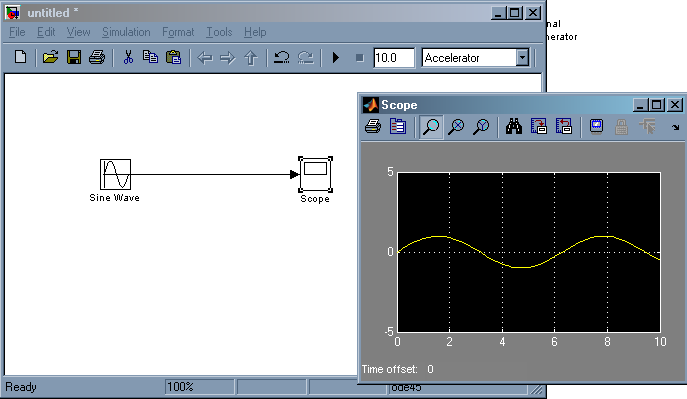Toggle the Zoom magnifier tool in Scope
Viewport: 687px width, 399px height.
(431, 127)
